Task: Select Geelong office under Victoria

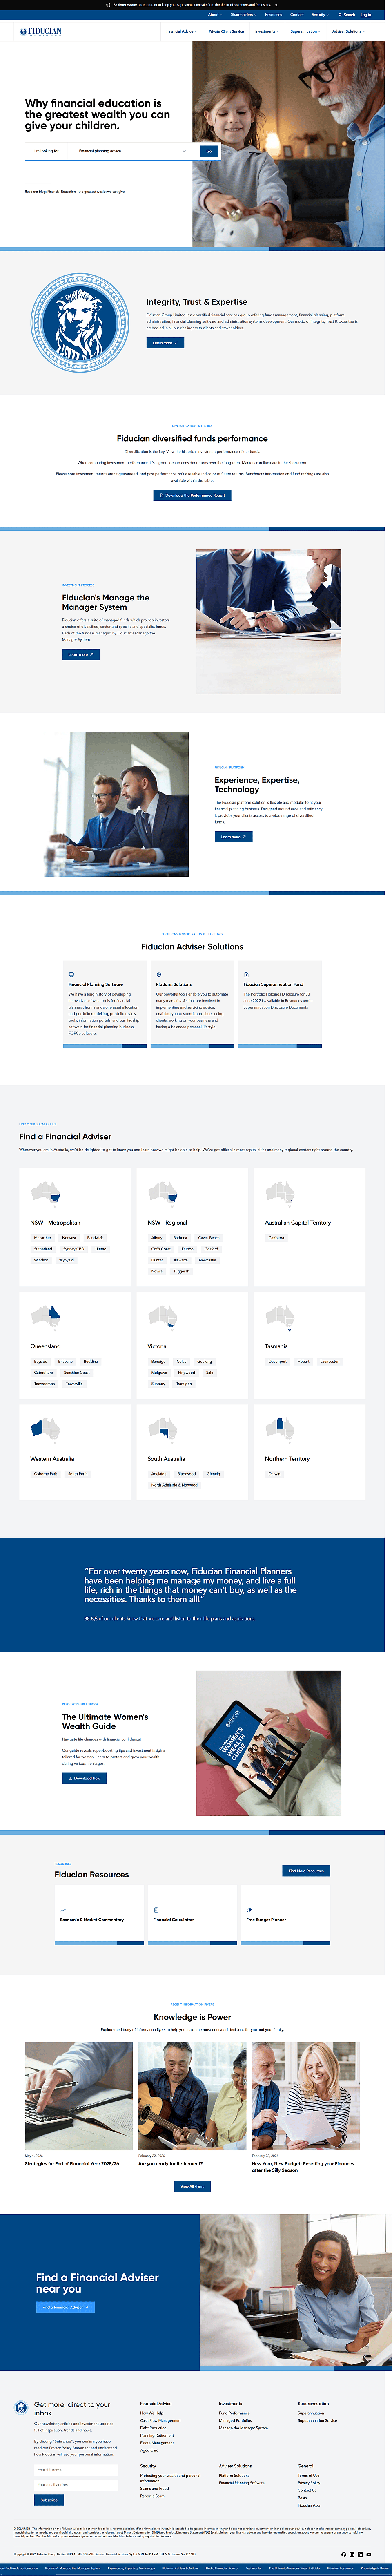Action: tap(204, 1361)
